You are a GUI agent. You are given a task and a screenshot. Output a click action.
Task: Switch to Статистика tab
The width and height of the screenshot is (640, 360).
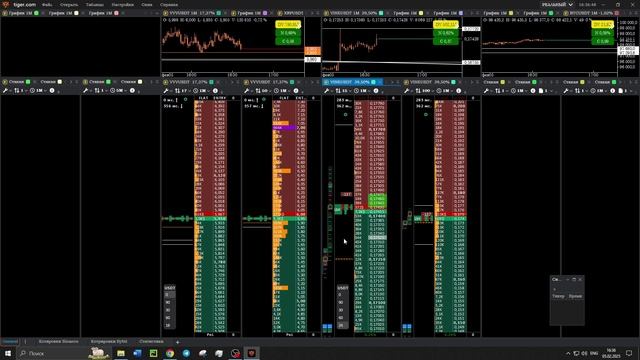[151, 342]
